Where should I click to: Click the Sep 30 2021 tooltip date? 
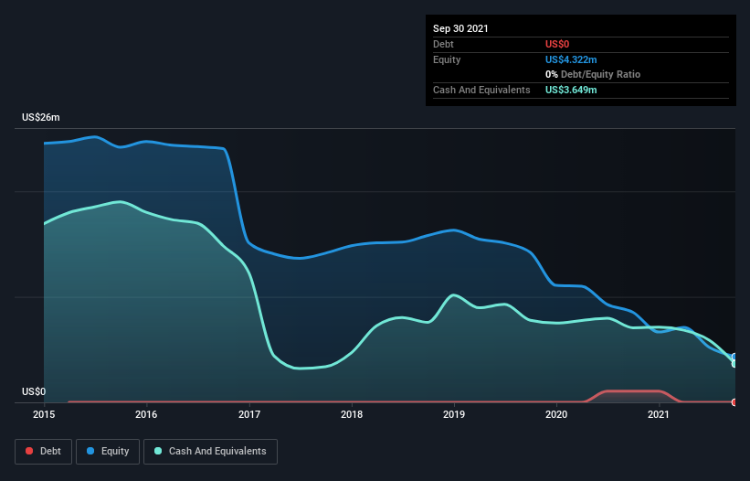(462, 30)
